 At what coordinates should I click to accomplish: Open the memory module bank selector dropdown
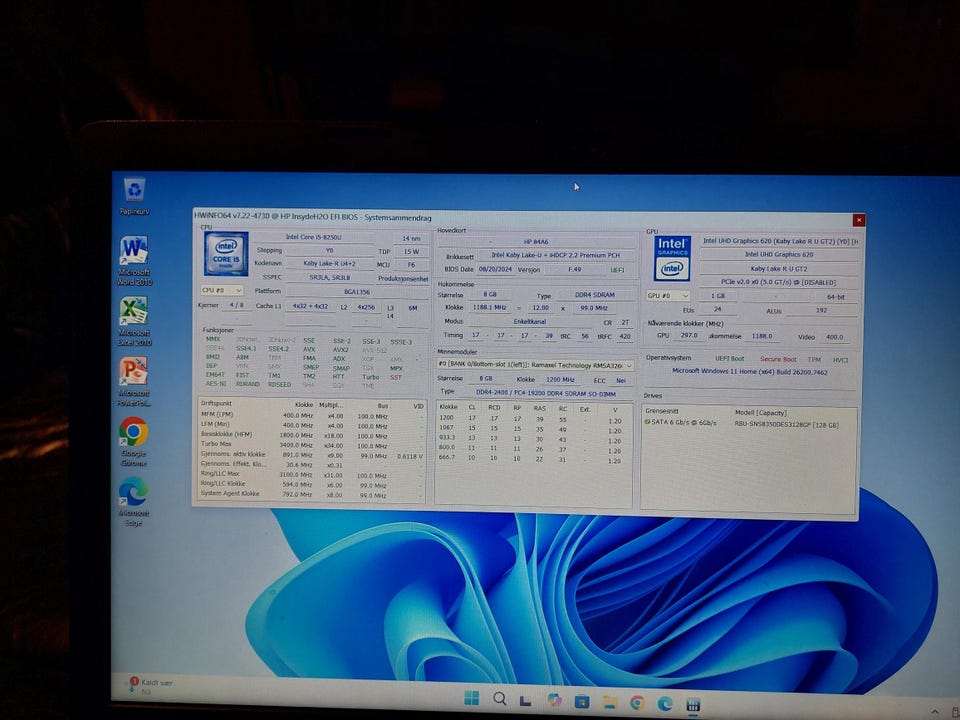coord(534,365)
